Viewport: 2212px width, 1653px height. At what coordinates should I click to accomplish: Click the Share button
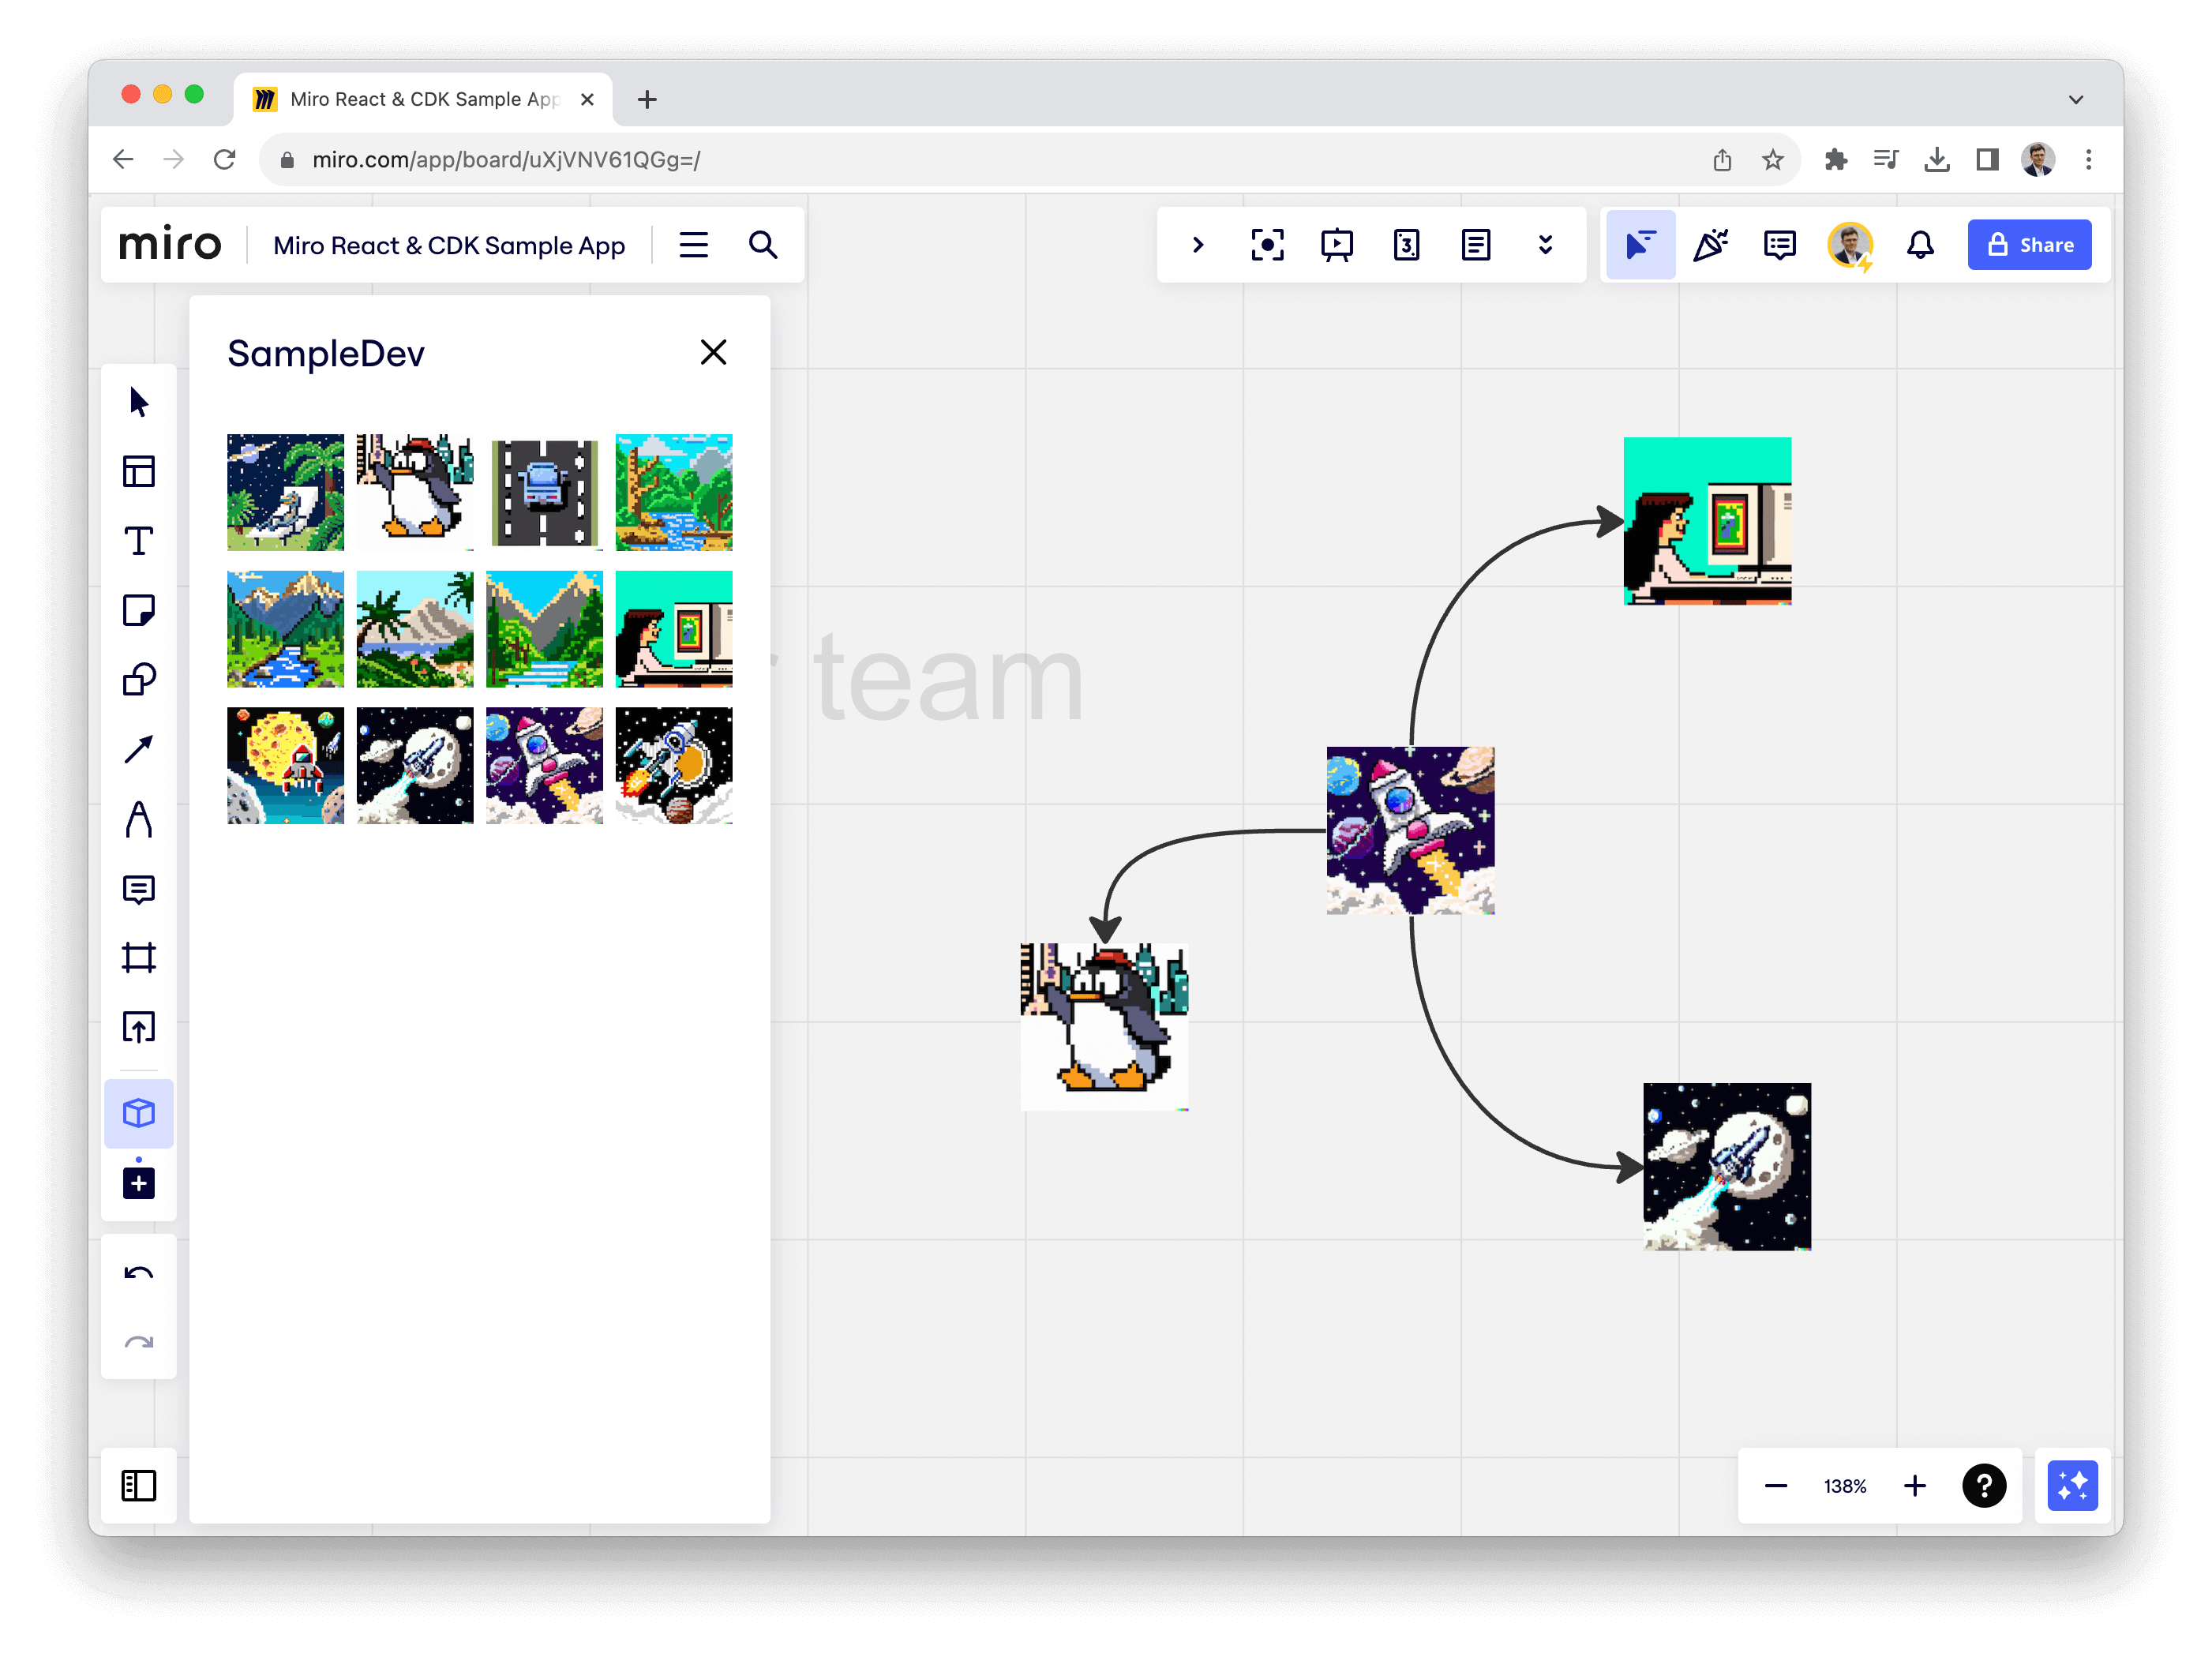[x=2029, y=245]
